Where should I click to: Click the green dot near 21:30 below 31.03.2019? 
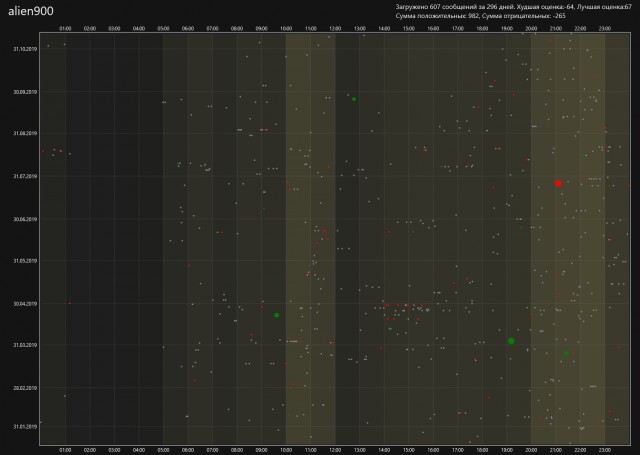click(x=566, y=353)
